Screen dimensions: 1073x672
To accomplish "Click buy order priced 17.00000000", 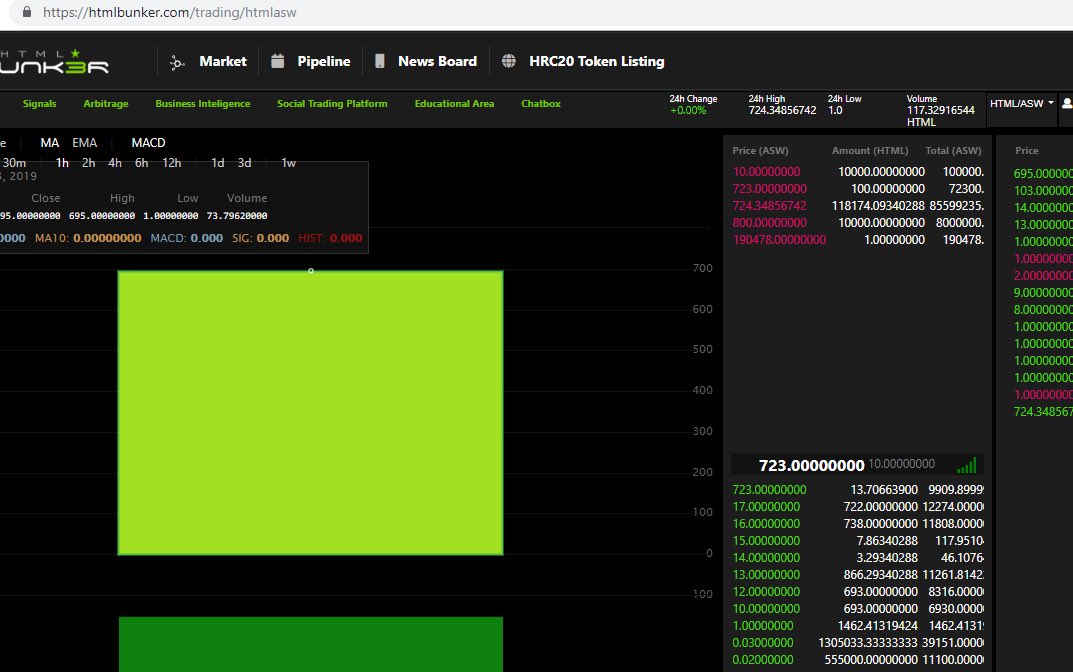I will [x=858, y=507].
